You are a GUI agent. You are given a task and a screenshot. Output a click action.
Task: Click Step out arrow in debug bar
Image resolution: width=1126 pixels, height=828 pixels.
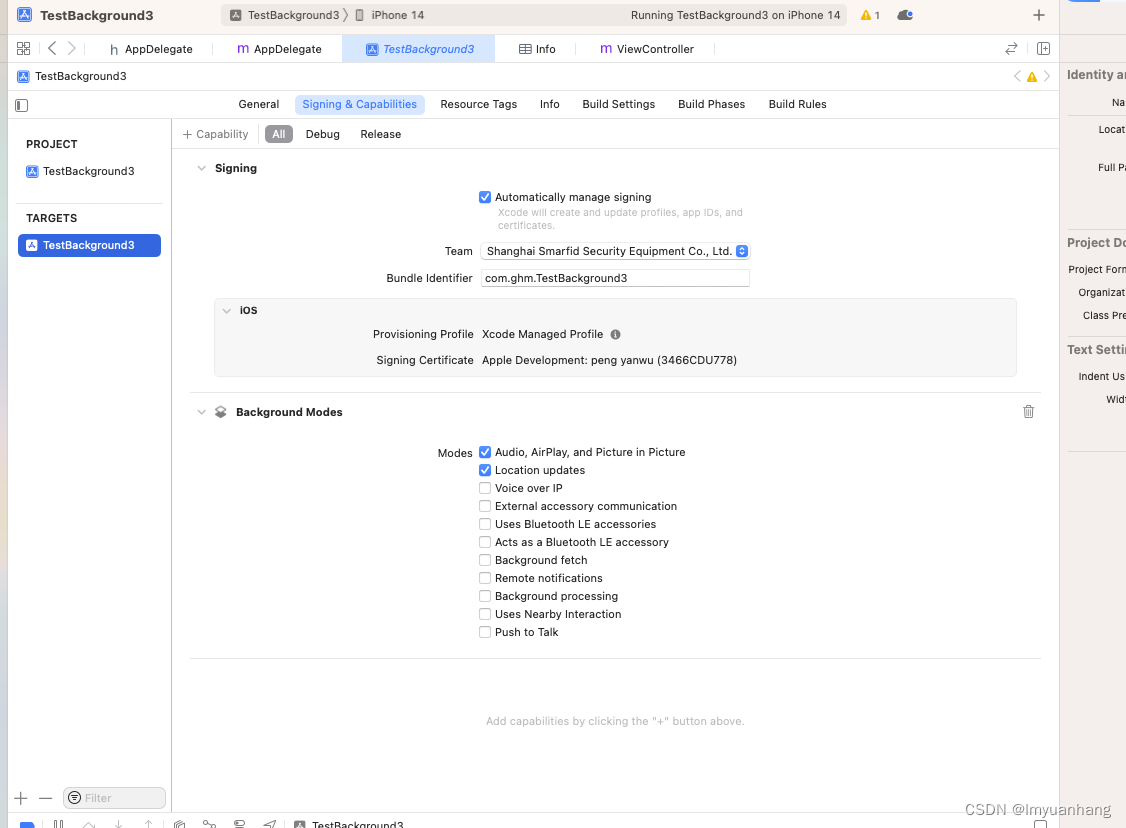(x=149, y=824)
